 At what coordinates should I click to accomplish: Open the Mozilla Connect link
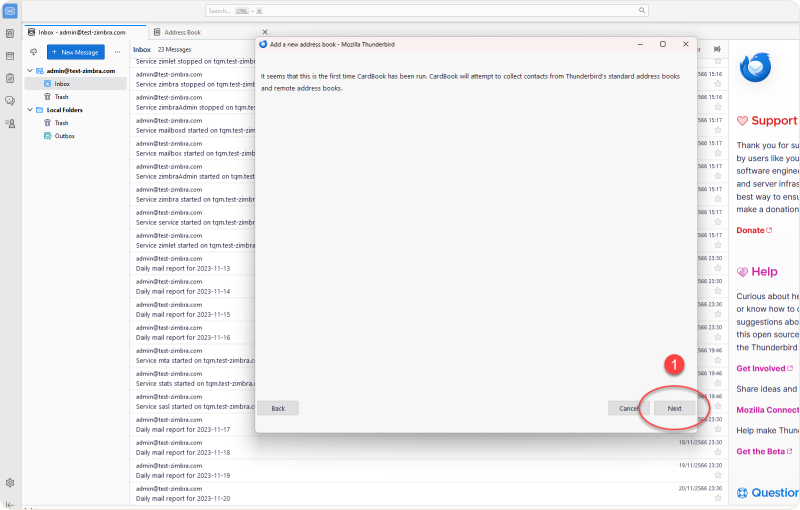[768, 410]
